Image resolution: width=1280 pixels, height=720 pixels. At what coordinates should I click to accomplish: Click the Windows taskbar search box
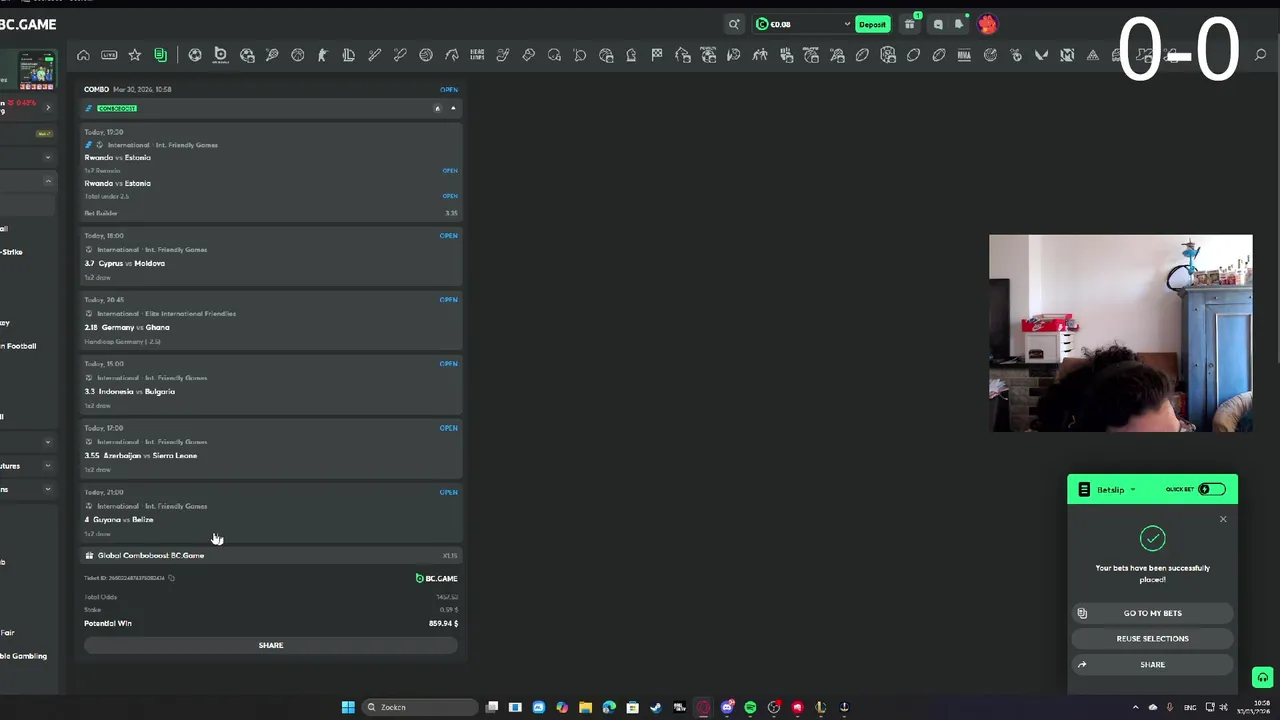tap(420, 707)
